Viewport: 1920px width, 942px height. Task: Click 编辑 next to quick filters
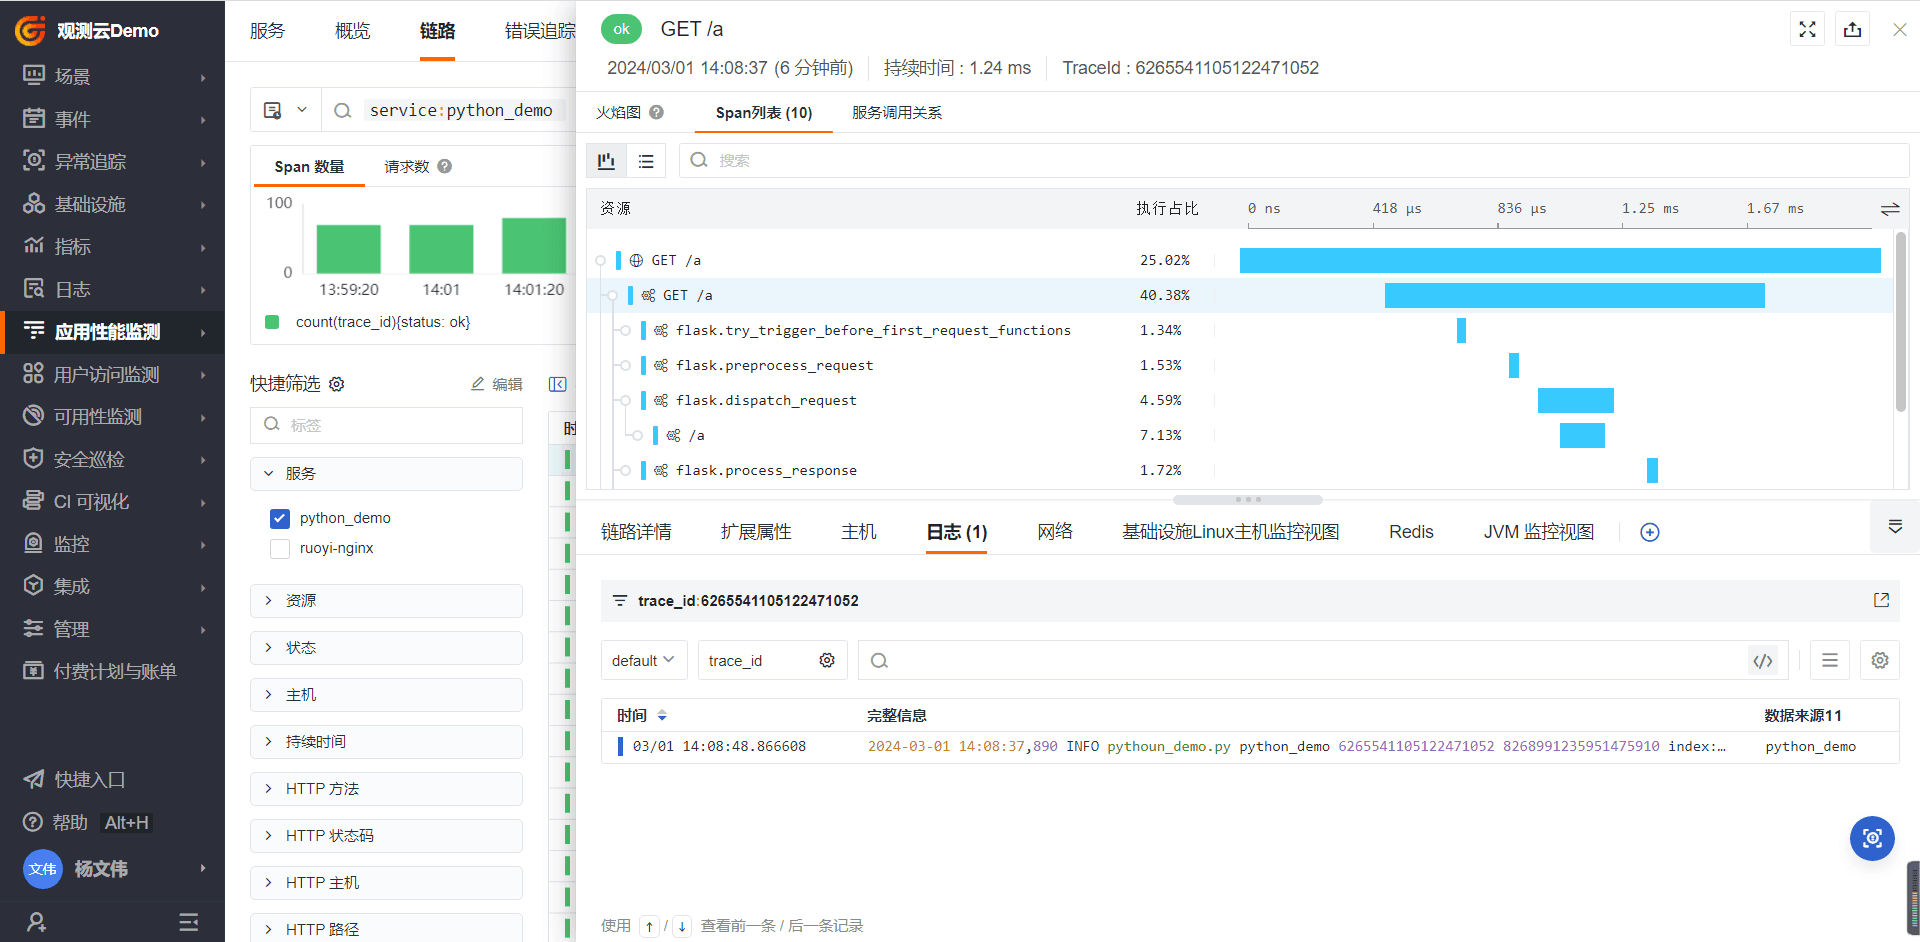(x=497, y=384)
